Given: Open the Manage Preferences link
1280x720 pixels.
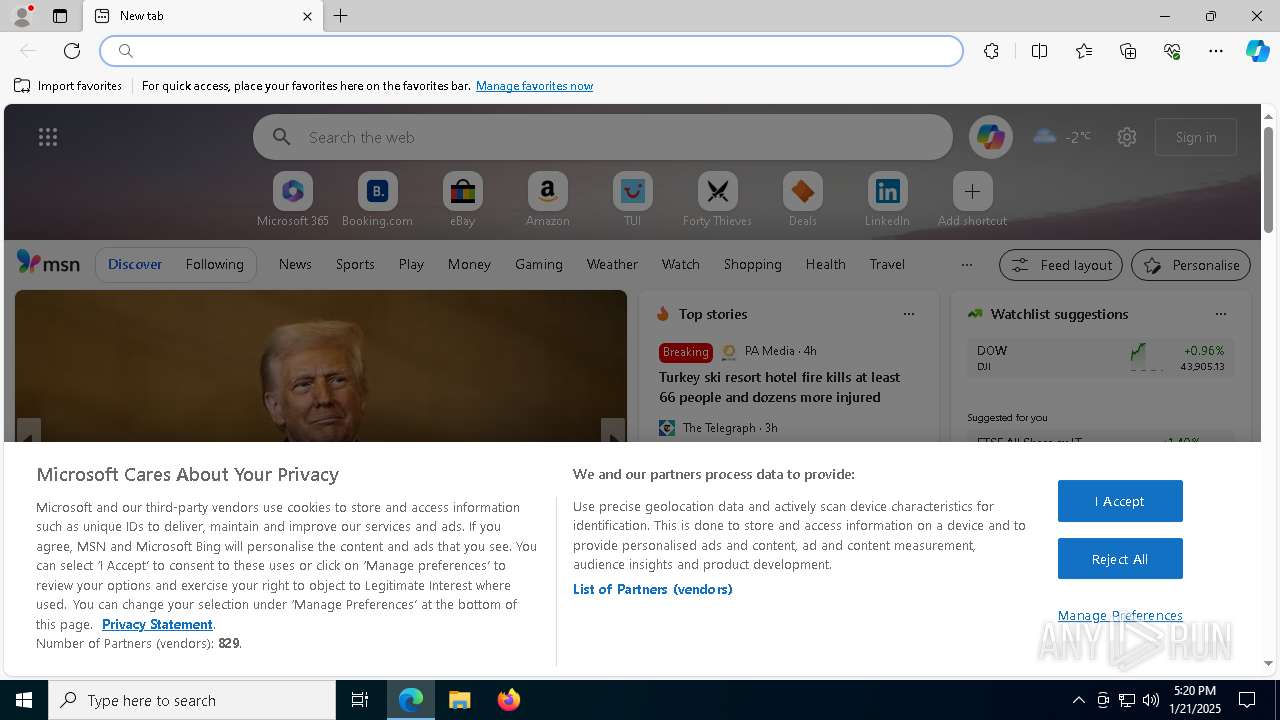Looking at the screenshot, I should pos(1120,616).
